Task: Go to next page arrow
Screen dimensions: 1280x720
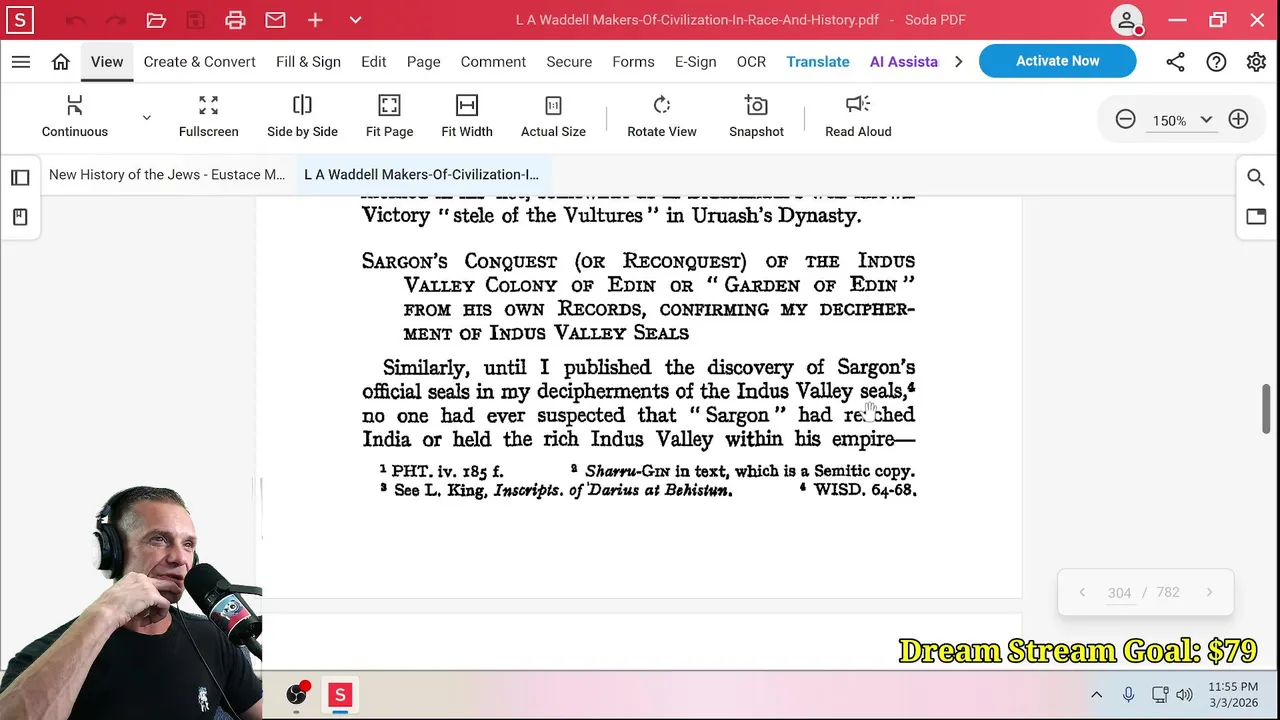Action: click(x=1209, y=593)
